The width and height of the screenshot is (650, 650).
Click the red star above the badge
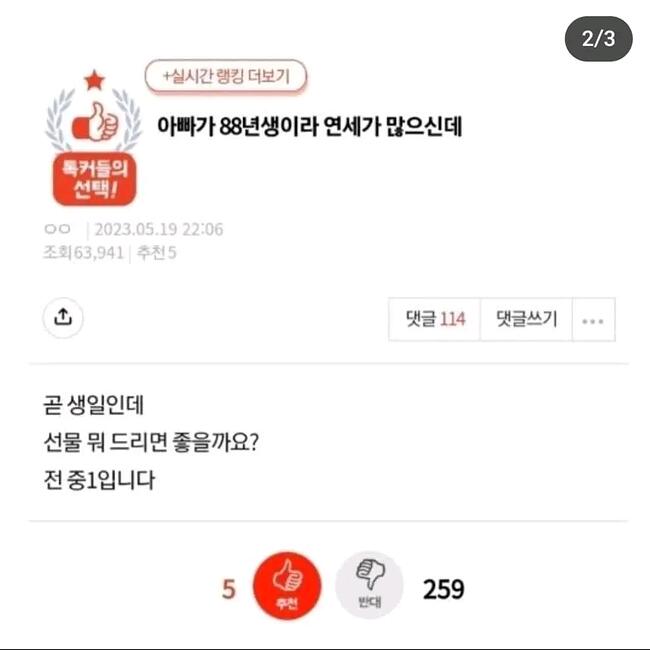point(94,80)
